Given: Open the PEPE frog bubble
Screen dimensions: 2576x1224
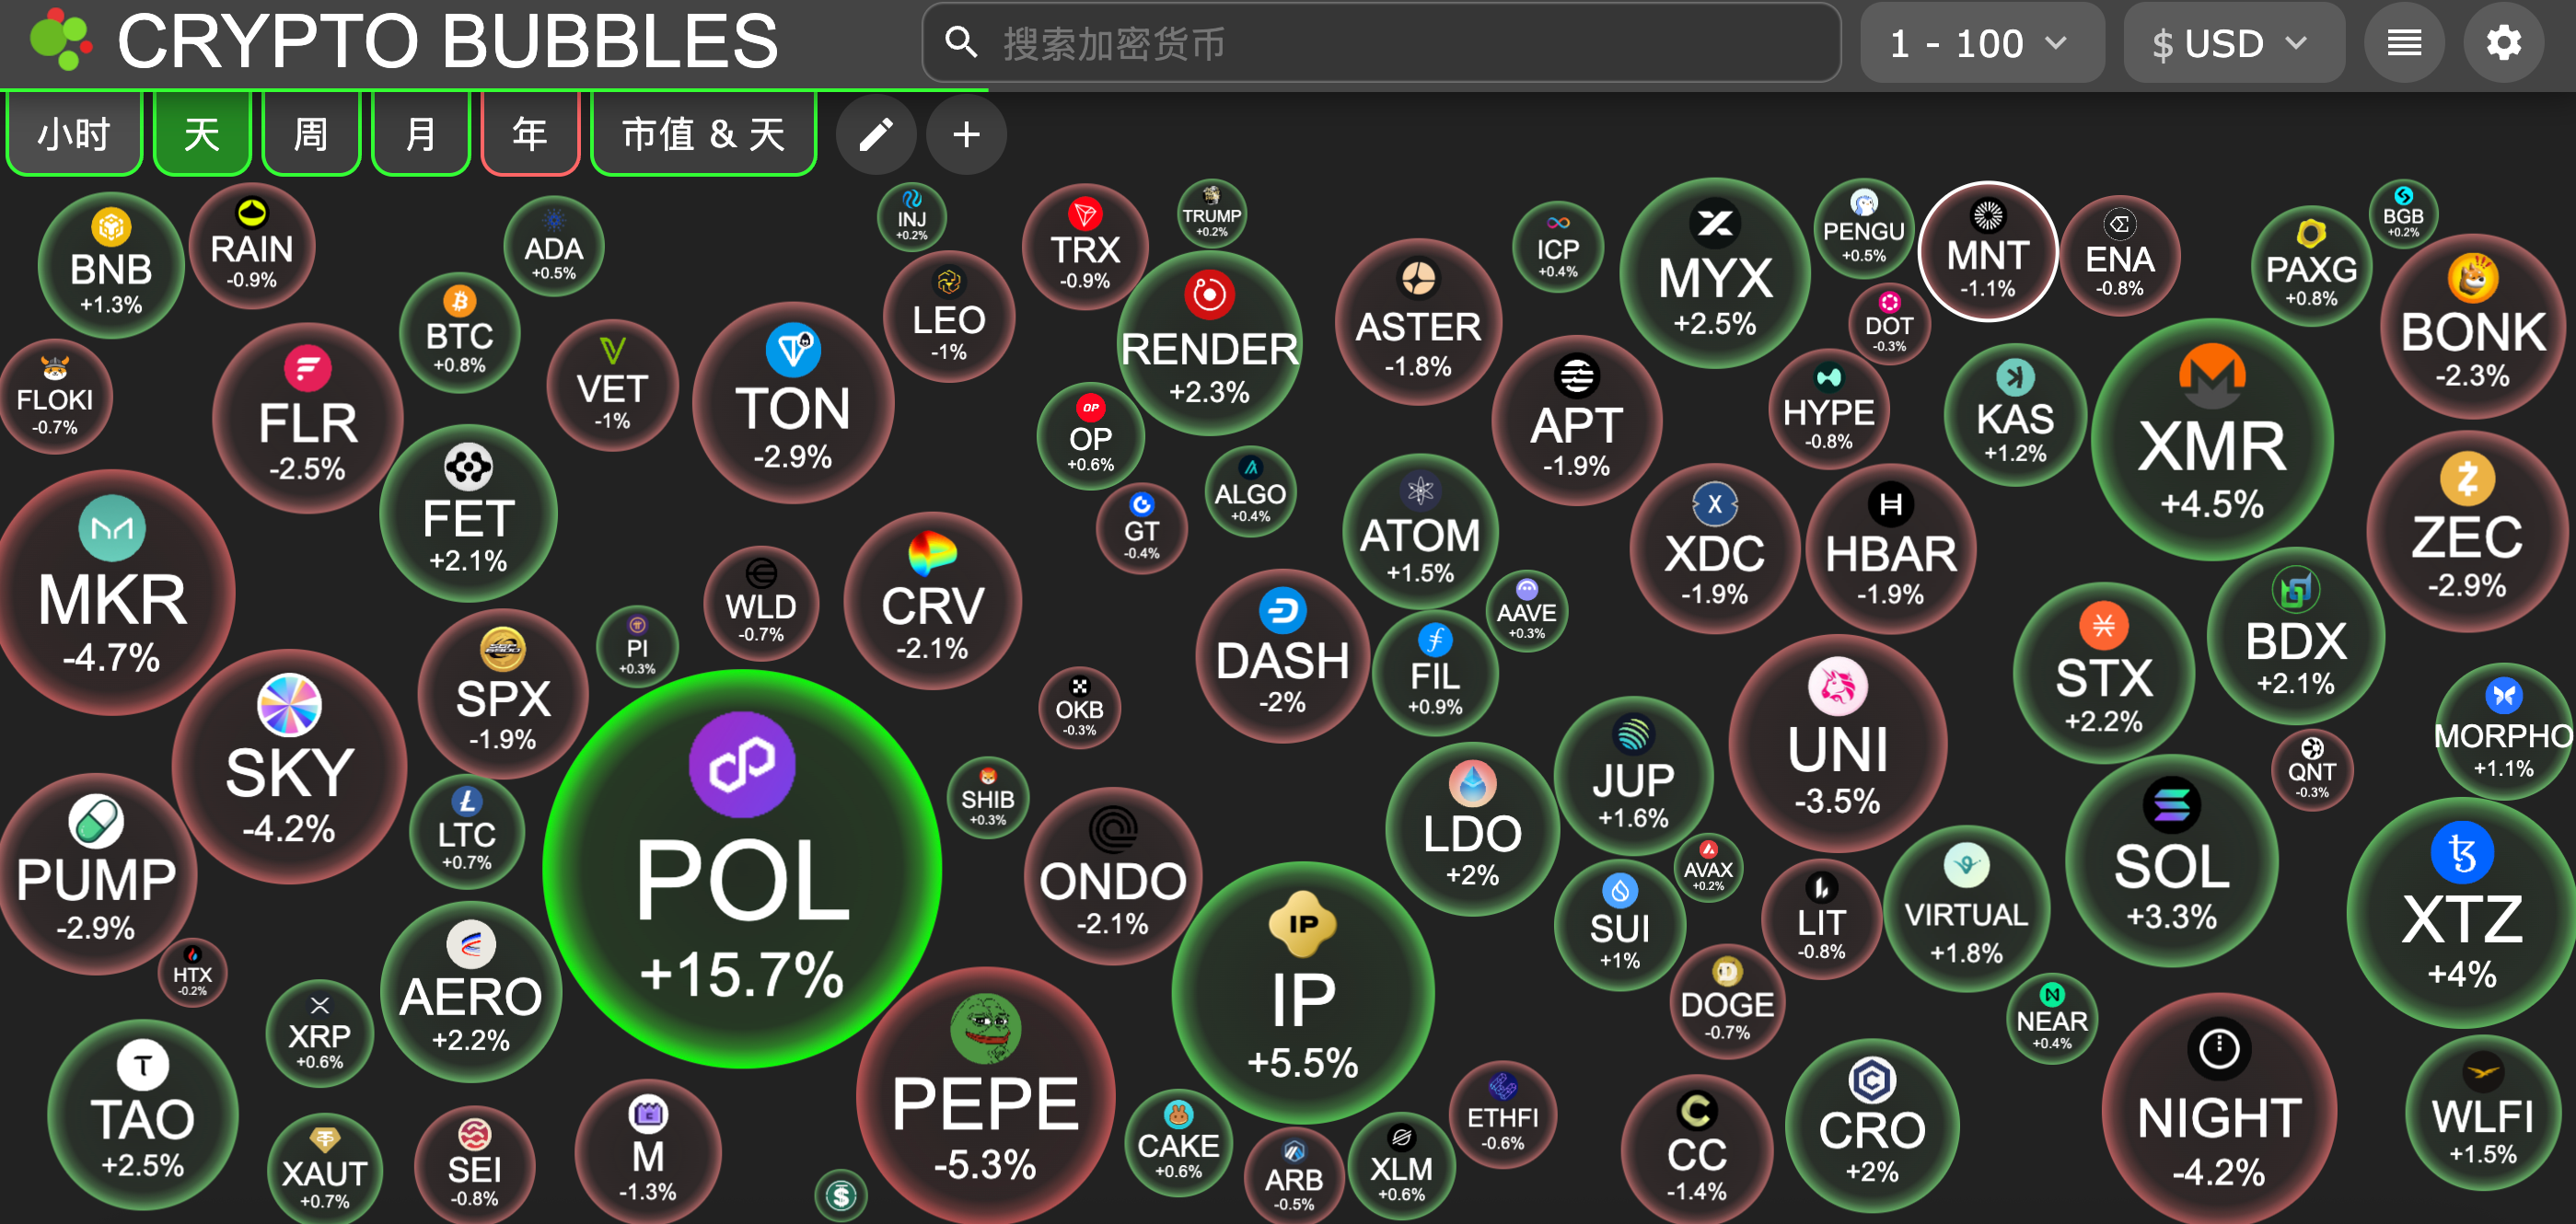Looking at the screenshot, I should coord(985,1097).
